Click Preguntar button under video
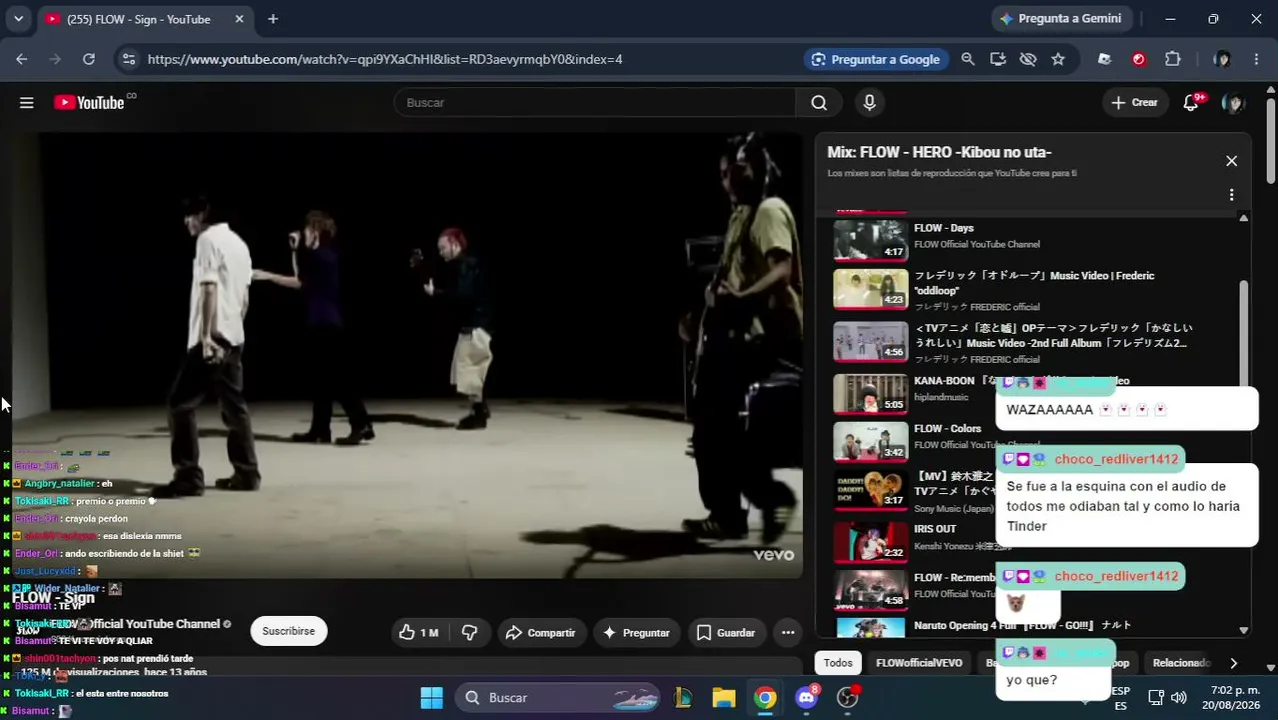 (636, 632)
